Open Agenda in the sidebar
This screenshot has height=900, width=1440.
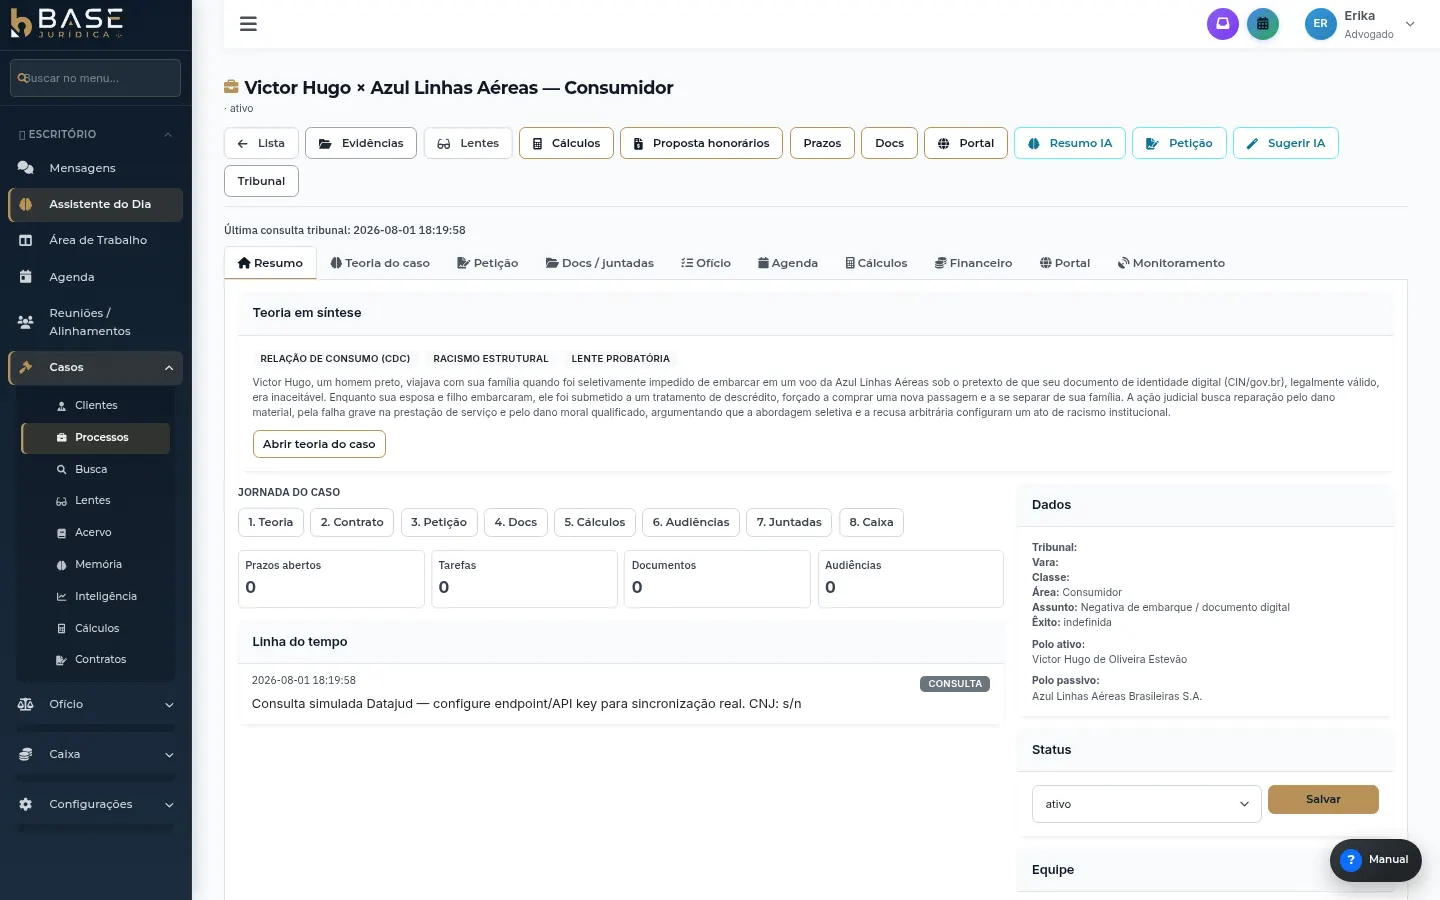[x=95, y=277]
